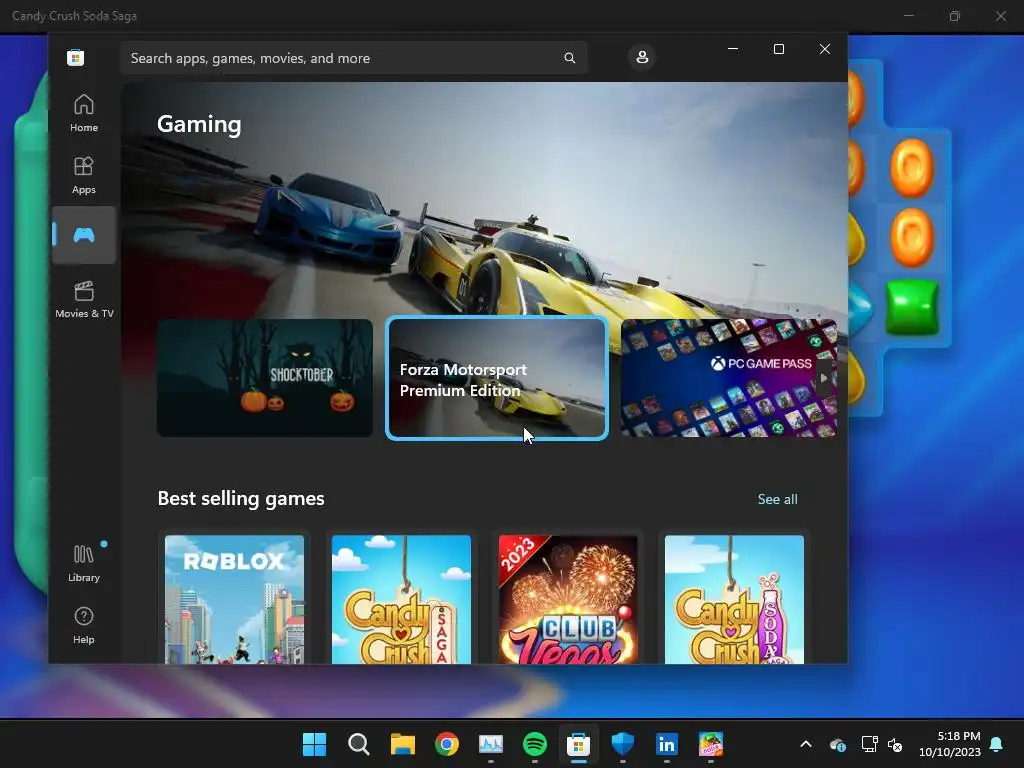Close the Microsoft Store window
The image size is (1024, 768).
825,49
